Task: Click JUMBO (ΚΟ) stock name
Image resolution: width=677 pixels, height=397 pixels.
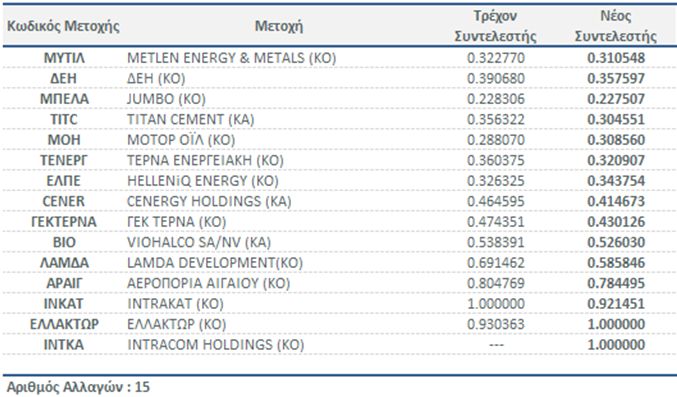Action: 166,99
